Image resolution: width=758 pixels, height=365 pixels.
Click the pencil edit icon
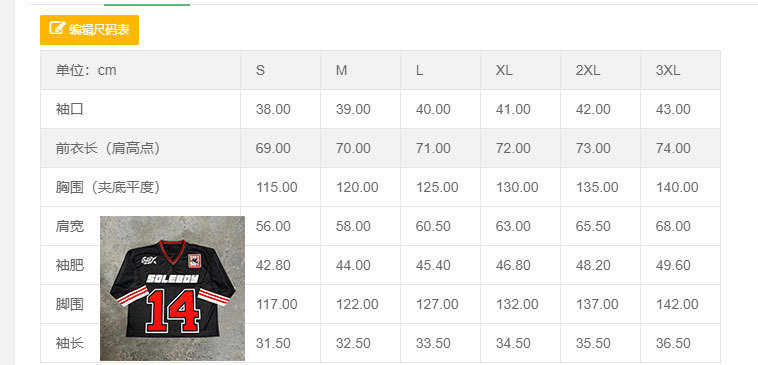(x=57, y=28)
